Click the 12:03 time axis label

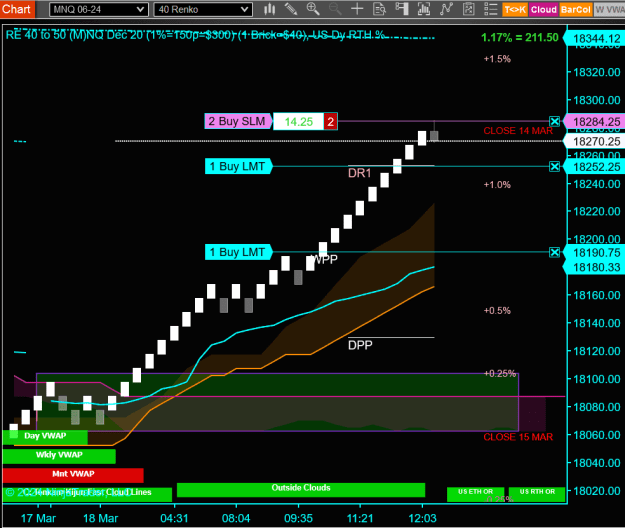coord(423,518)
